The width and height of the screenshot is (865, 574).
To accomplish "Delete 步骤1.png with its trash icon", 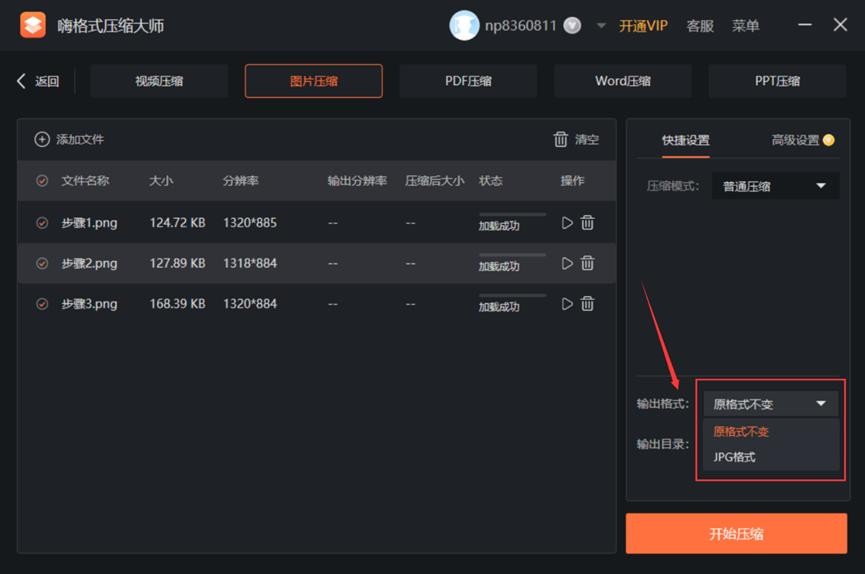I will coord(588,223).
